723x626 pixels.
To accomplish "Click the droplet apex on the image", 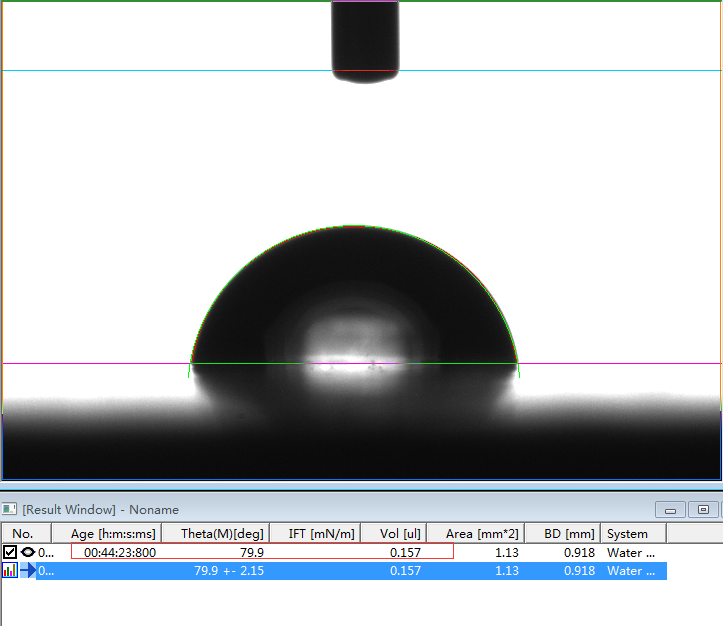I will point(355,227).
